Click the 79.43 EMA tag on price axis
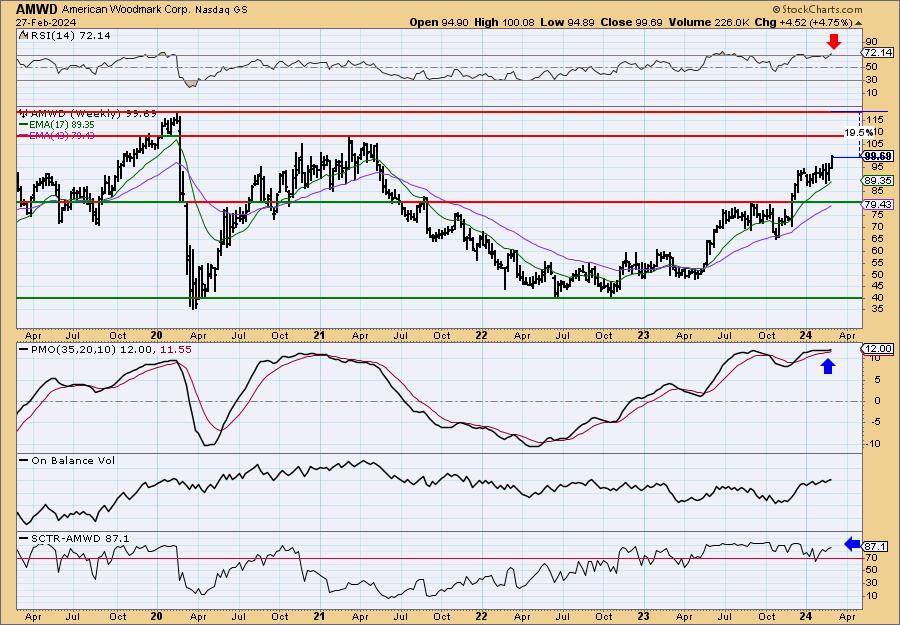This screenshot has height=625, width=900. pos(878,204)
